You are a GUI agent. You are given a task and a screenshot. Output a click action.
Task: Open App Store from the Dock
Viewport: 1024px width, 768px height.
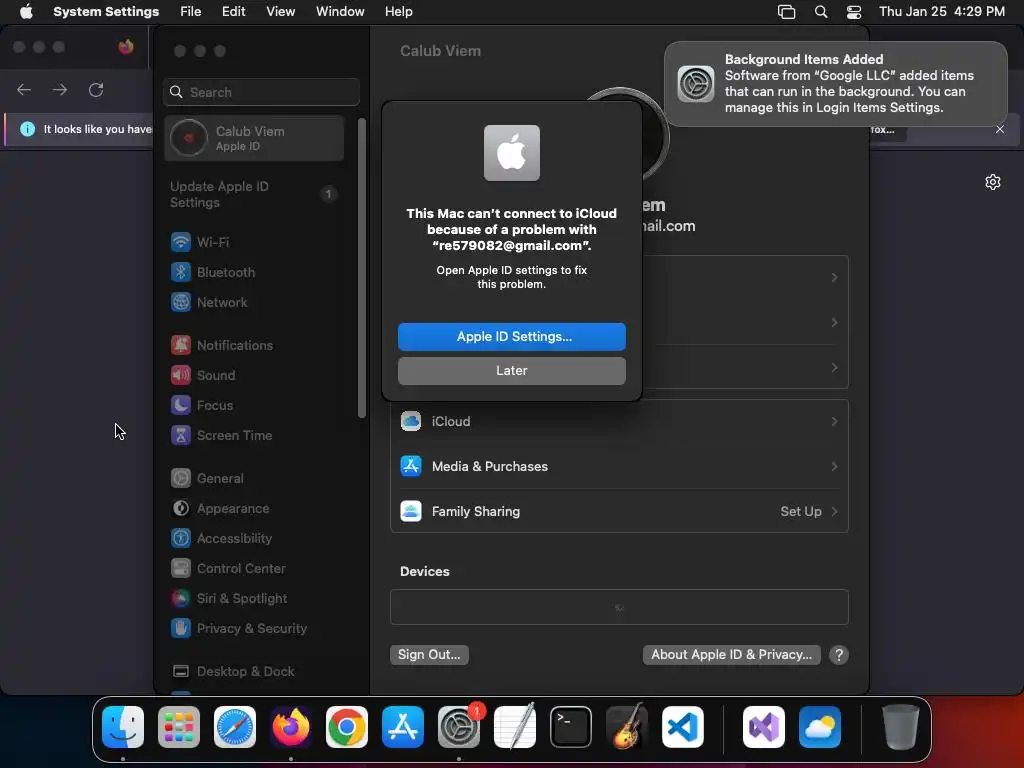403,727
